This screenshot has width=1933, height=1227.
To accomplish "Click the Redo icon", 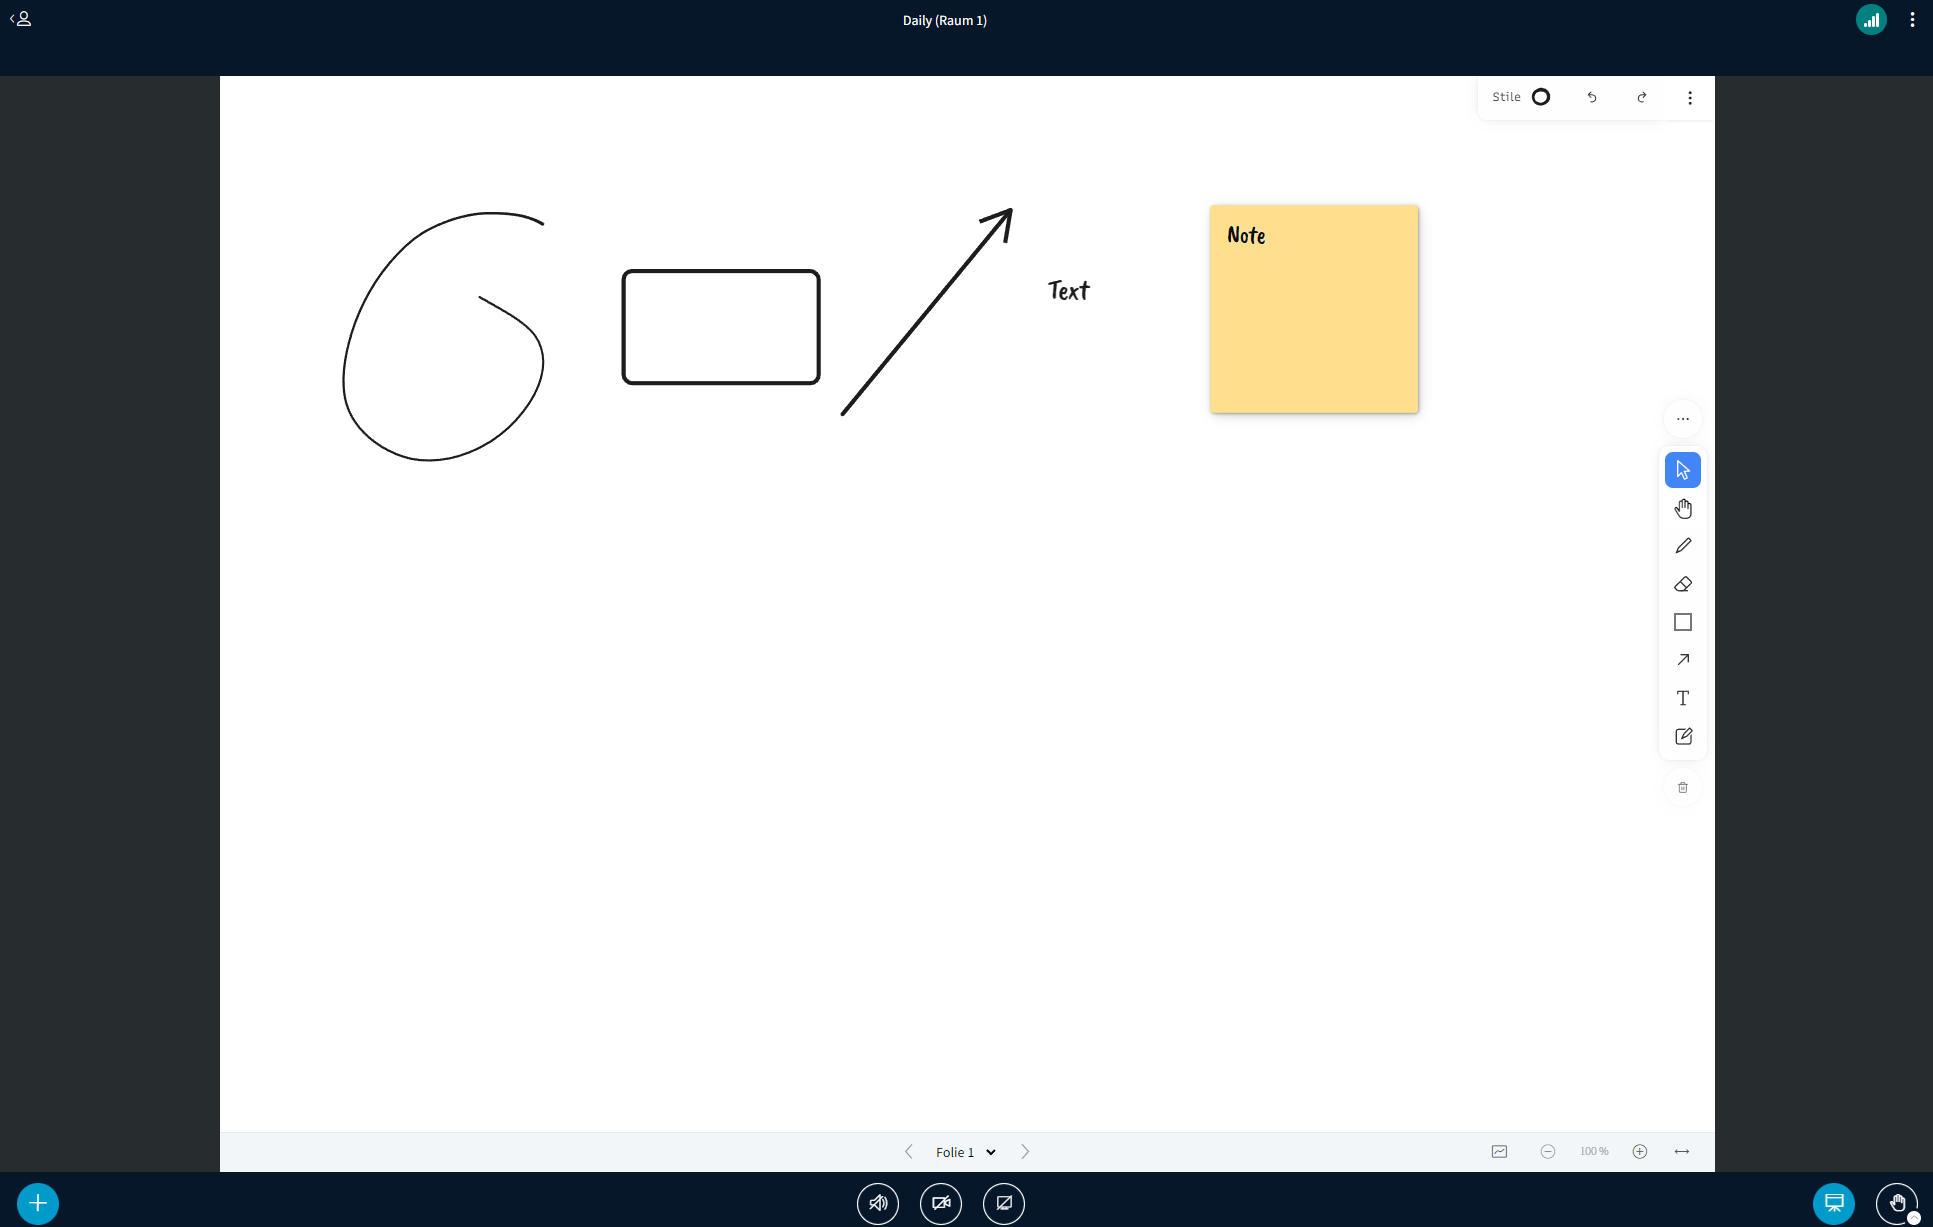I will coord(1642,97).
